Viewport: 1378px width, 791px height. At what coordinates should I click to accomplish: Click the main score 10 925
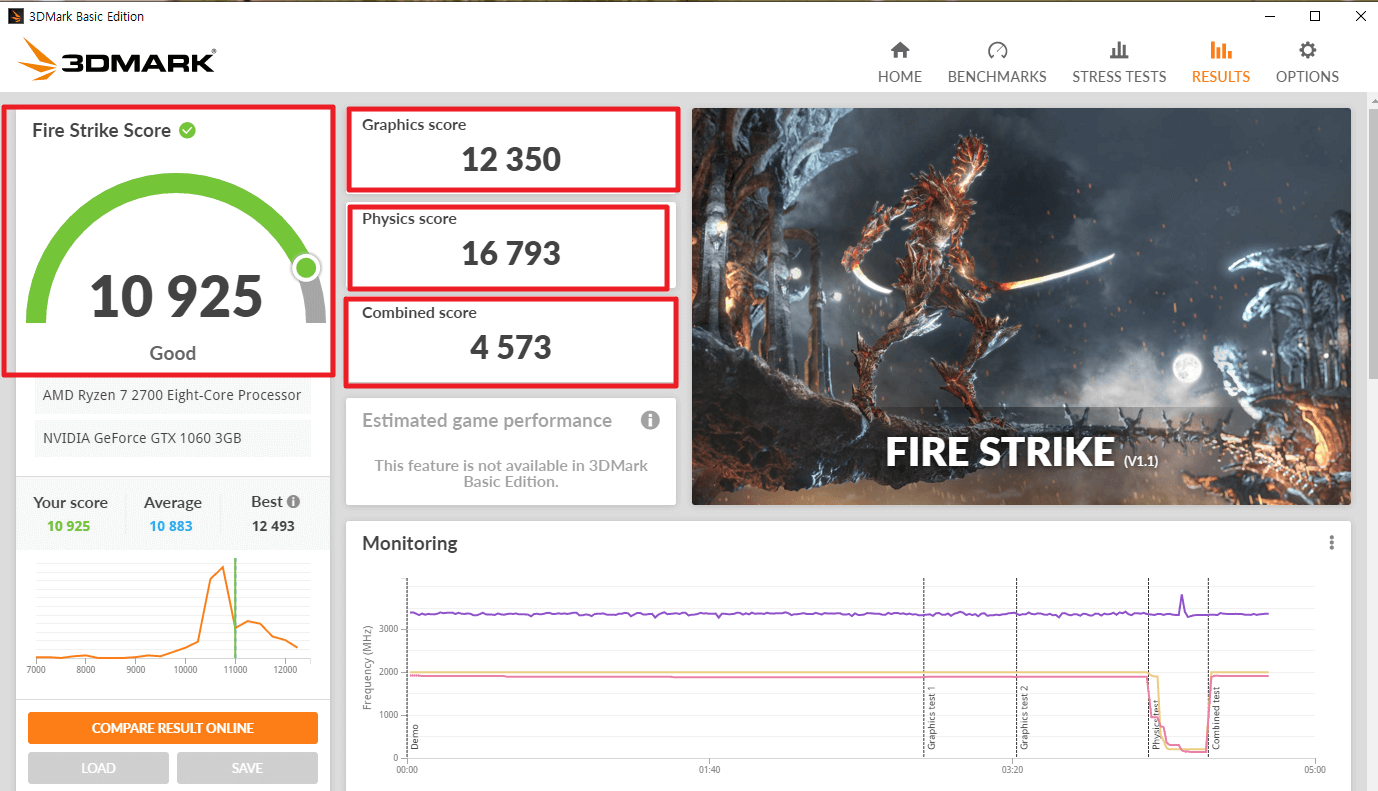[x=176, y=297]
